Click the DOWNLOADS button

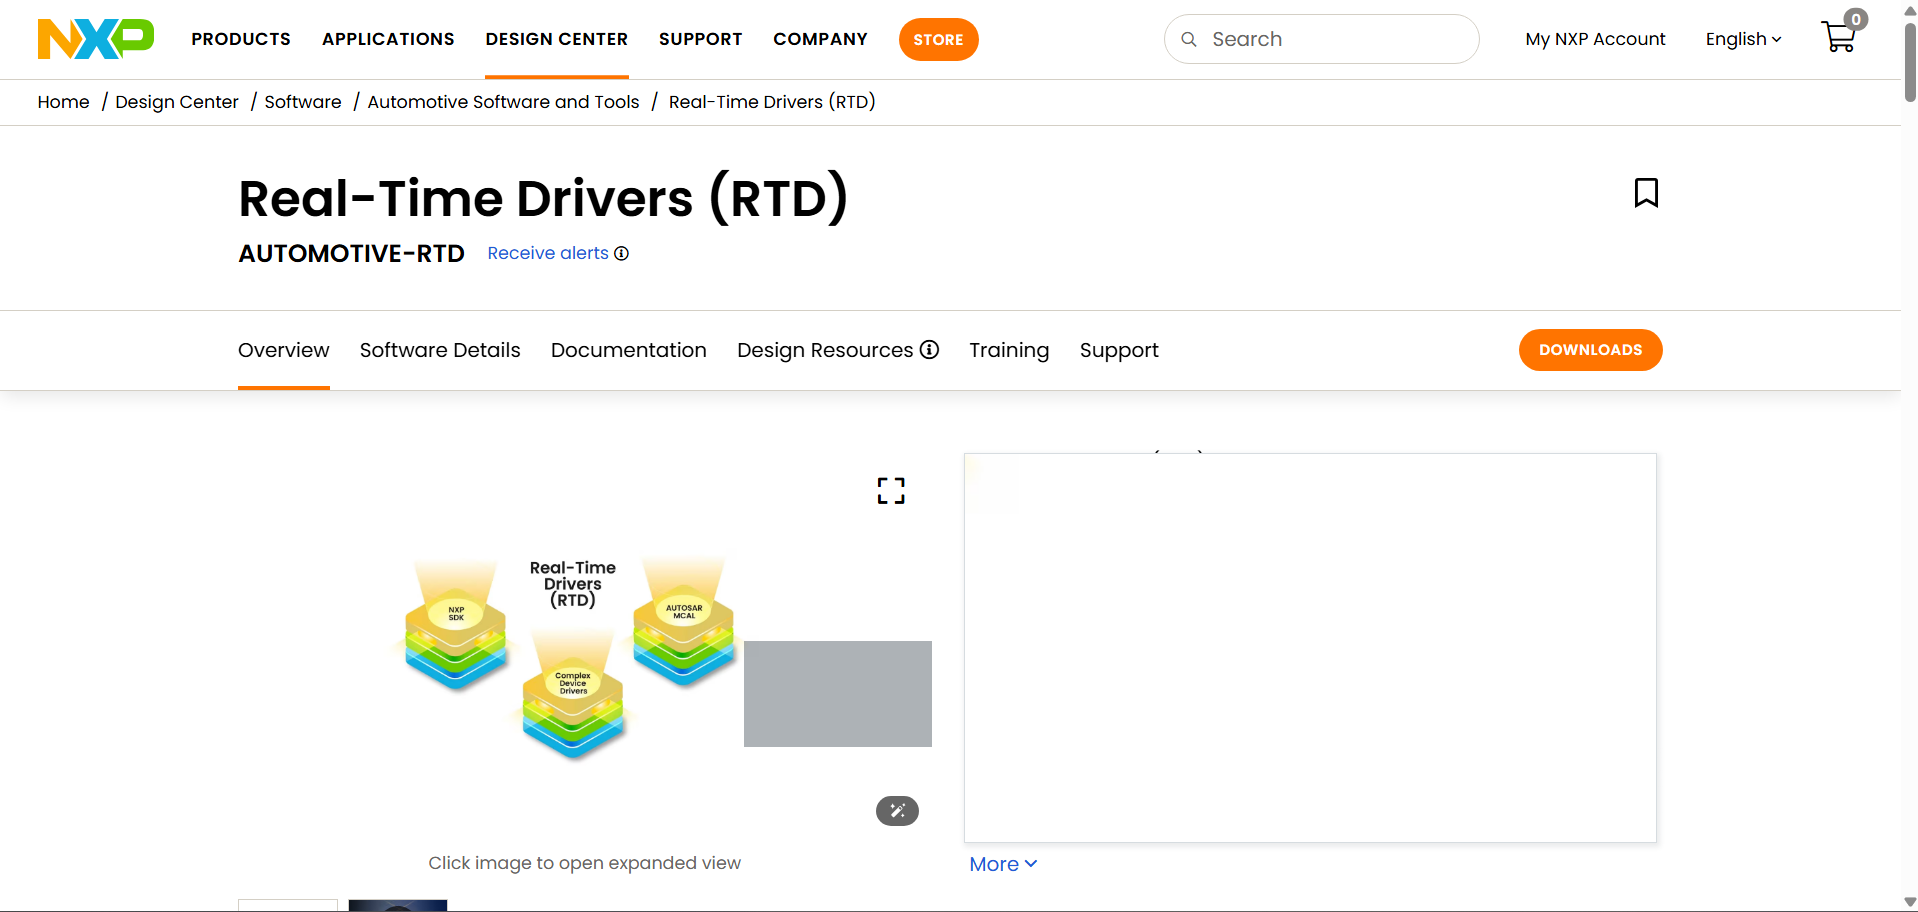[1590, 350]
